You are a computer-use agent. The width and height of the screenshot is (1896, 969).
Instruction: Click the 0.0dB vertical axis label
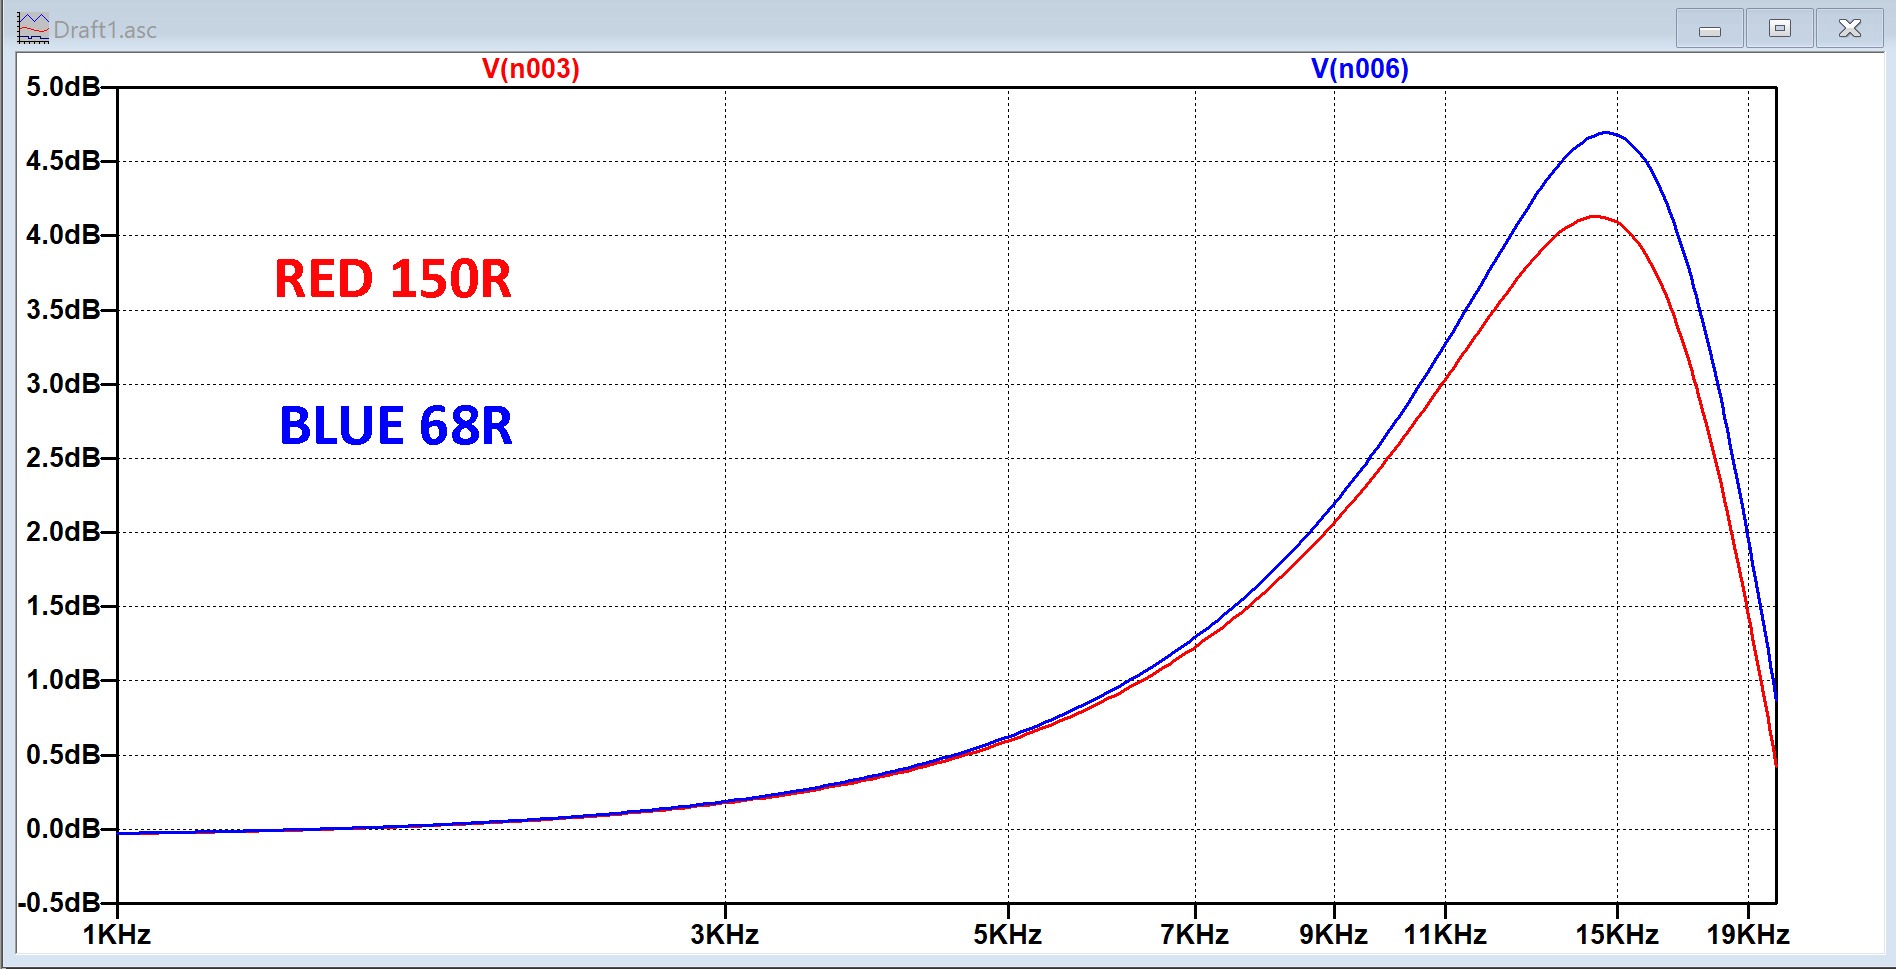click(63, 829)
